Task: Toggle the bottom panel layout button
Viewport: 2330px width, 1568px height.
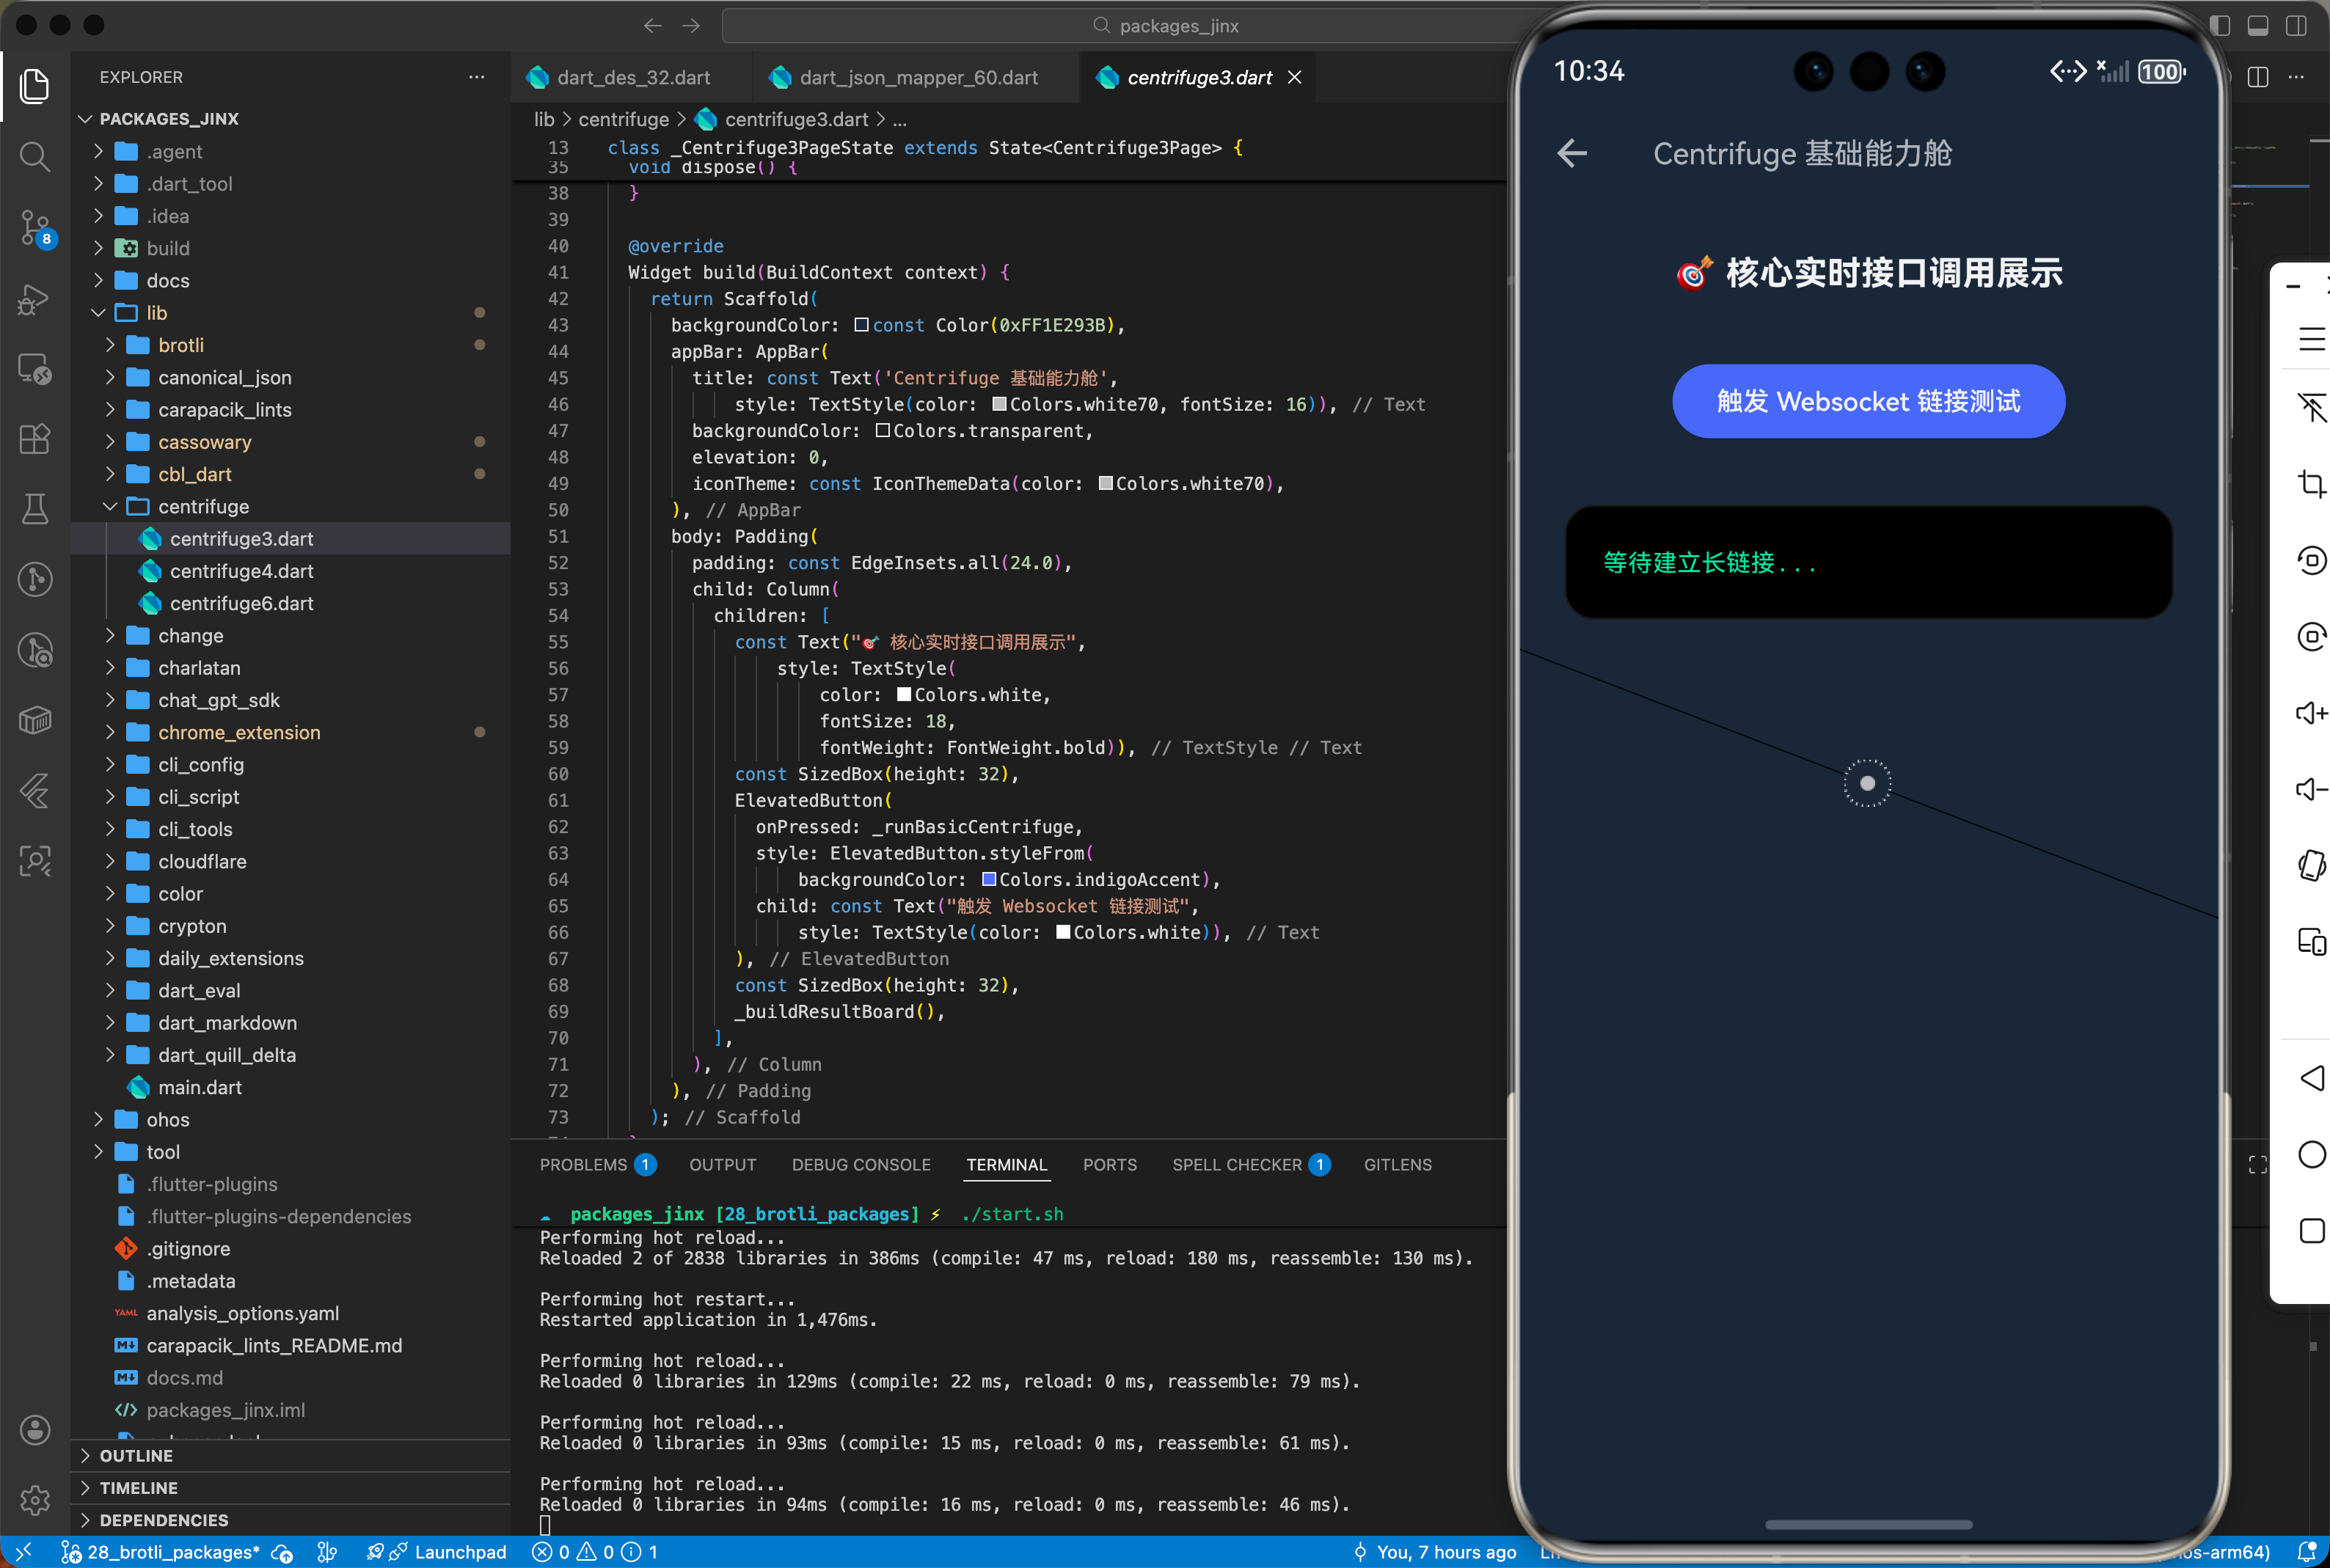Action: [x=2258, y=26]
